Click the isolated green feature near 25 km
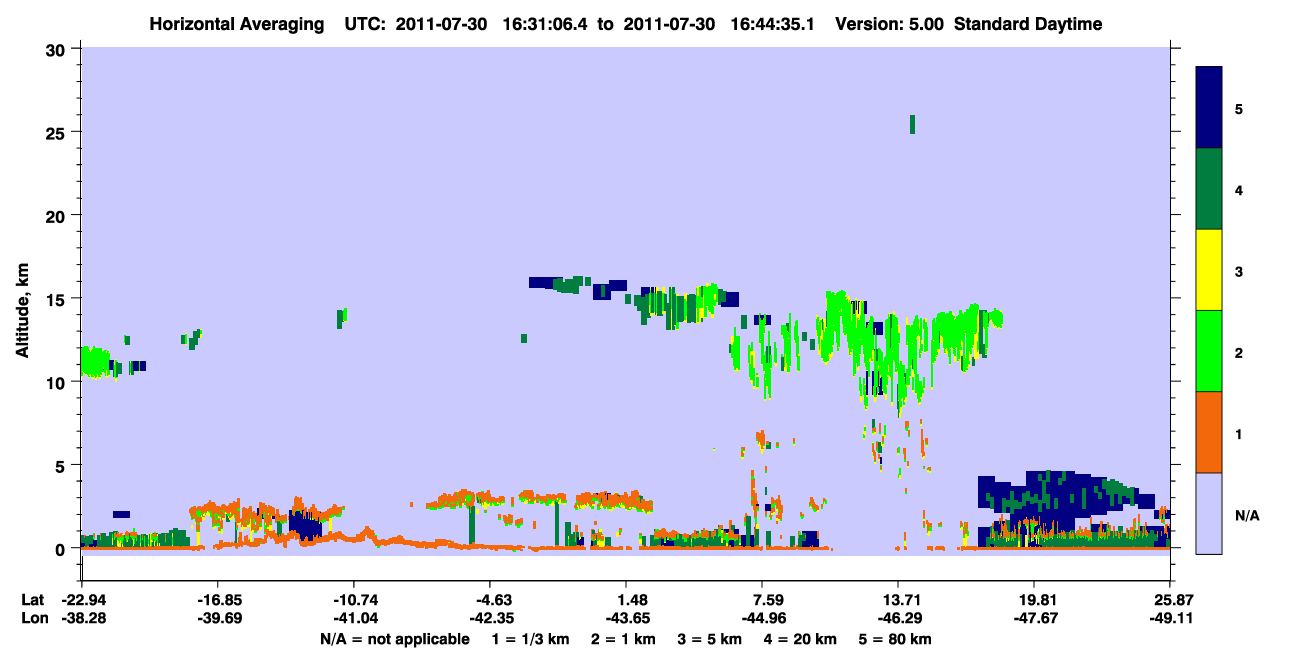This screenshot has height=667, width=1300. [x=912, y=124]
